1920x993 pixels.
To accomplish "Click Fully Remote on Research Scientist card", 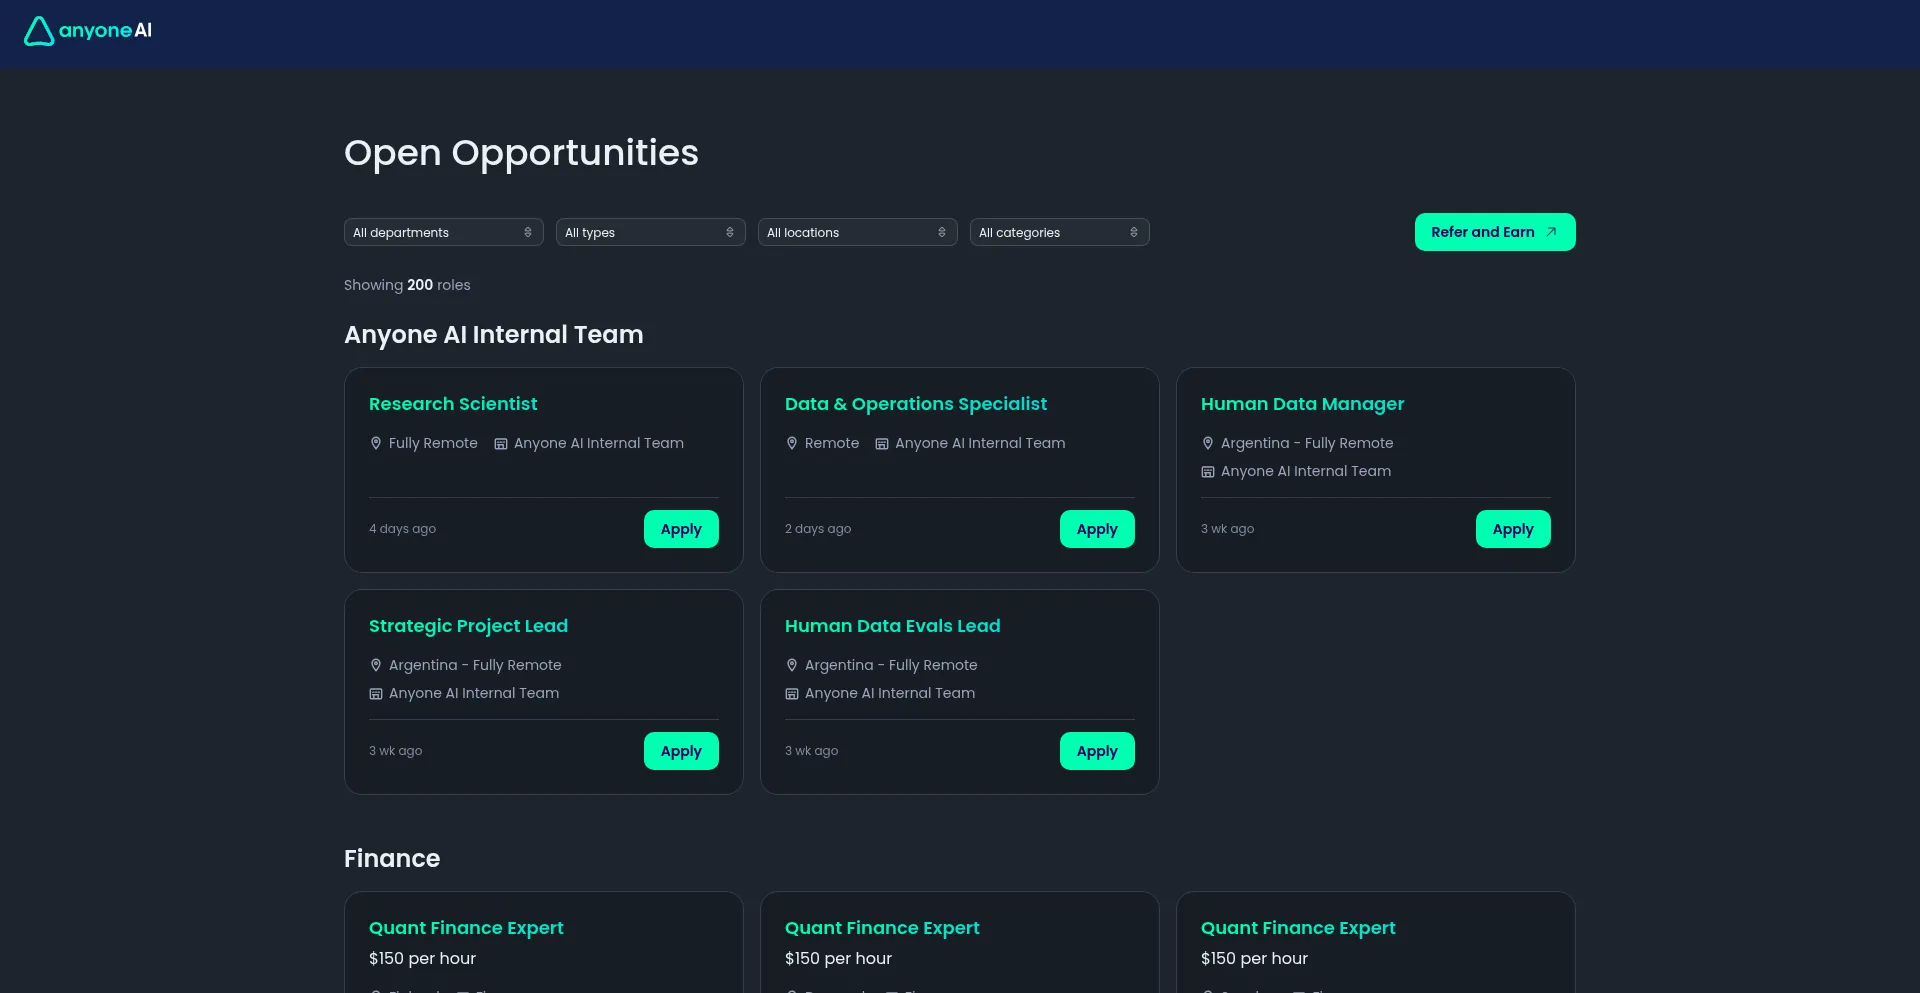I will 433,443.
